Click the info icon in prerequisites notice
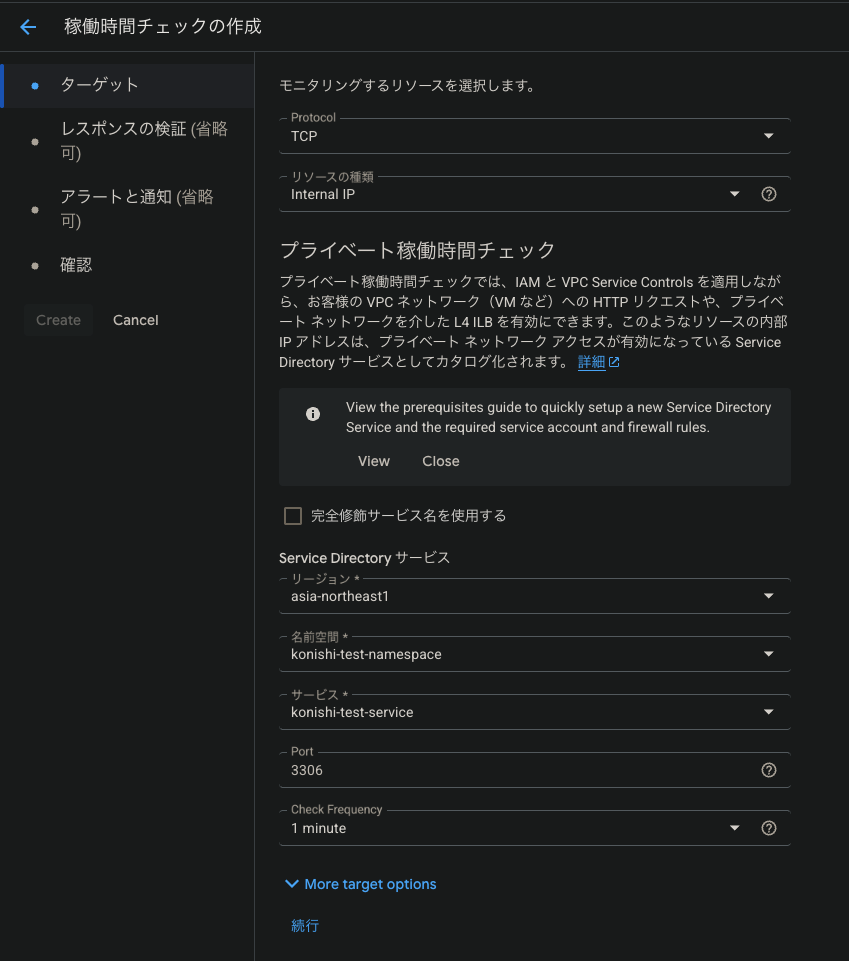849x961 pixels. click(313, 414)
